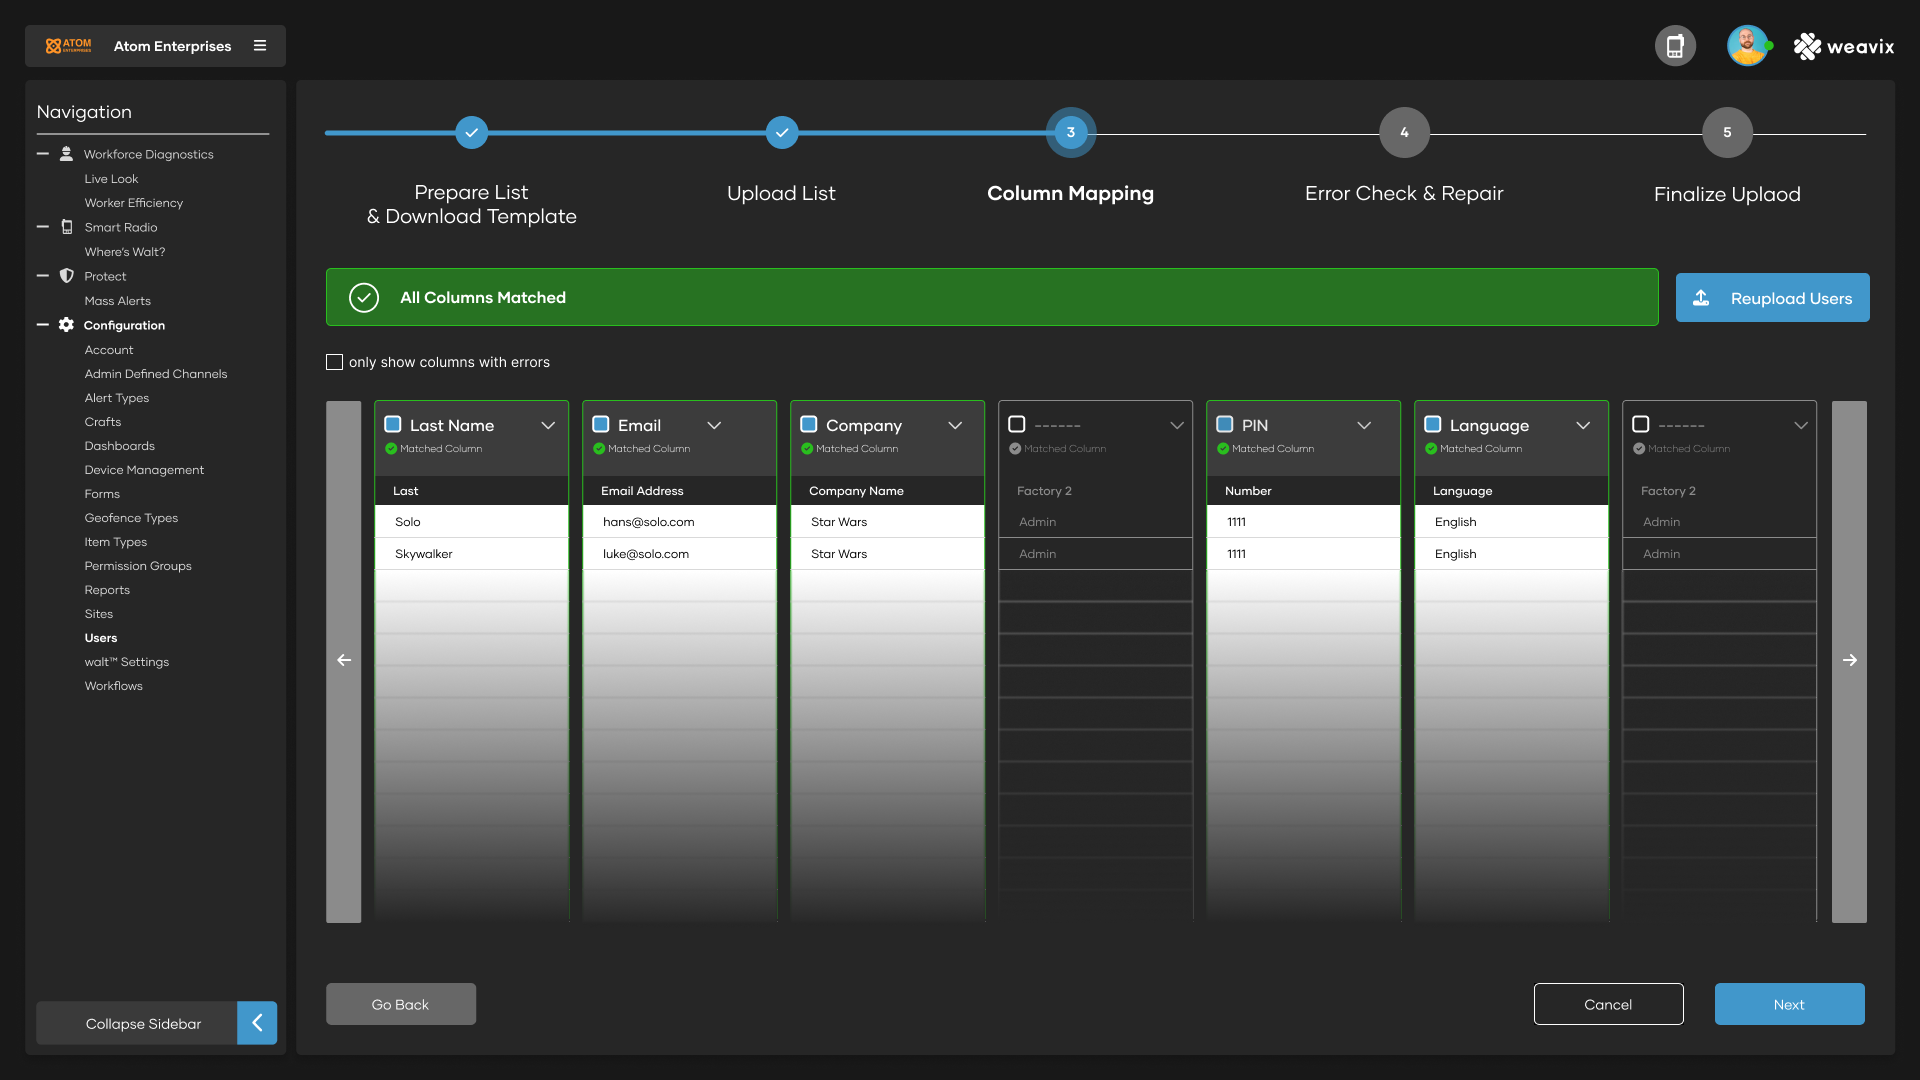Click the Cancel button
Viewport: 1920px width, 1080px height.
point(1608,1004)
